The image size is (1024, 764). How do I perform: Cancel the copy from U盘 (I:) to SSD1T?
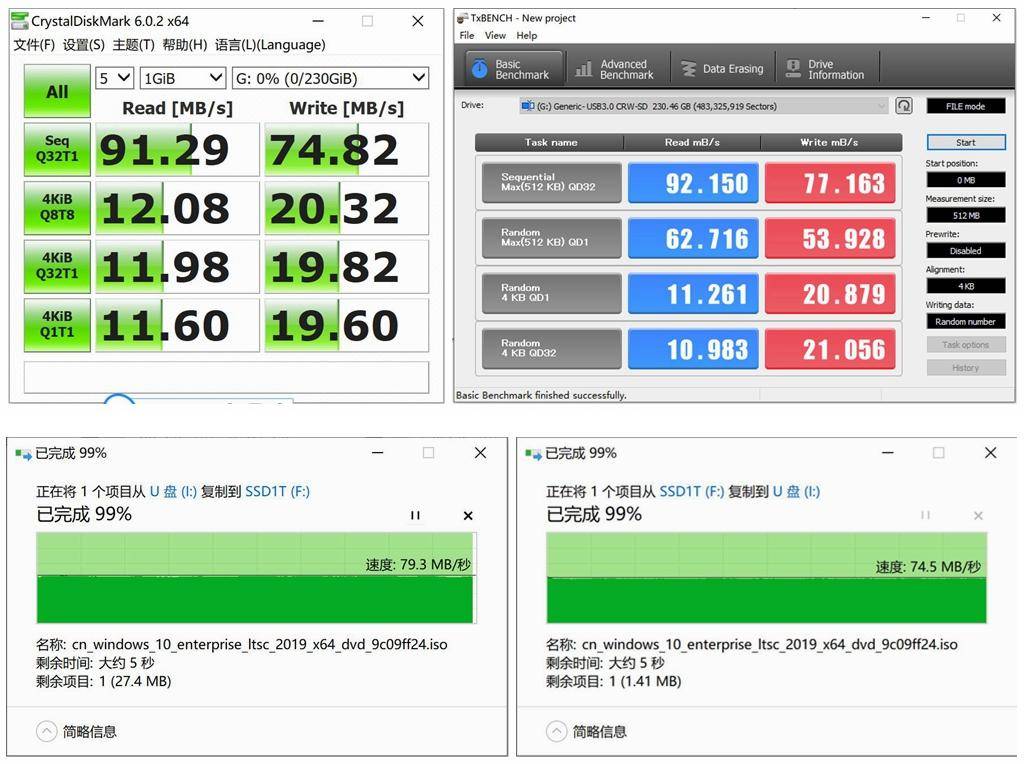coord(468,515)
